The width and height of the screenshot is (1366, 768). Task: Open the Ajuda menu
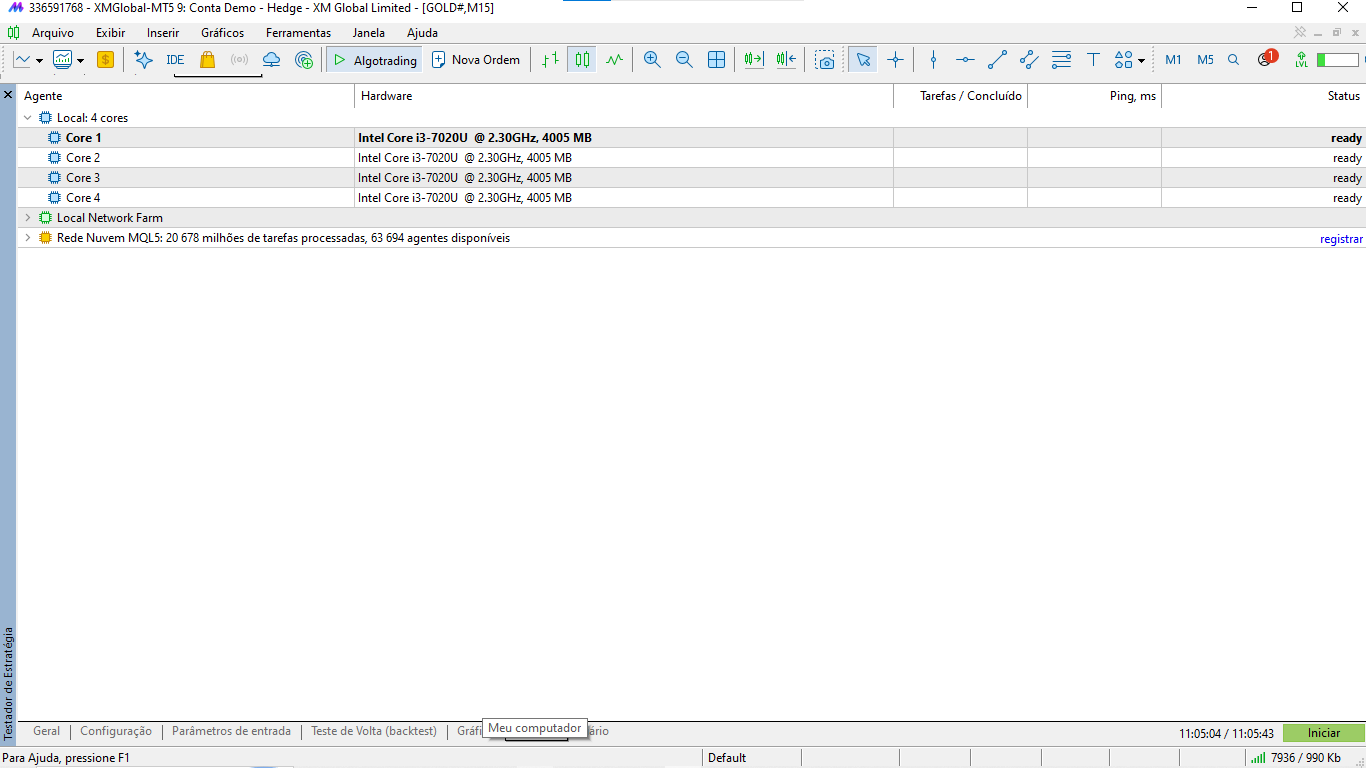pos(422,33)
